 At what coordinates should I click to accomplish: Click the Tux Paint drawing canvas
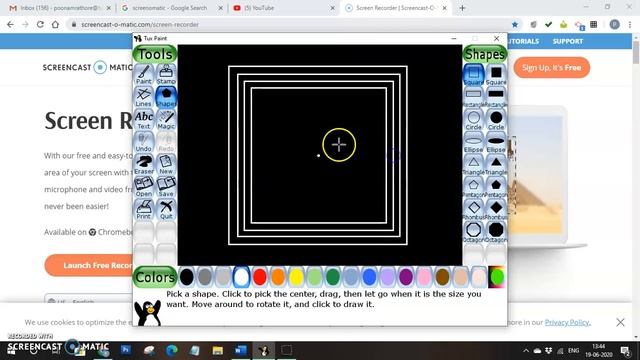point(320,155)
